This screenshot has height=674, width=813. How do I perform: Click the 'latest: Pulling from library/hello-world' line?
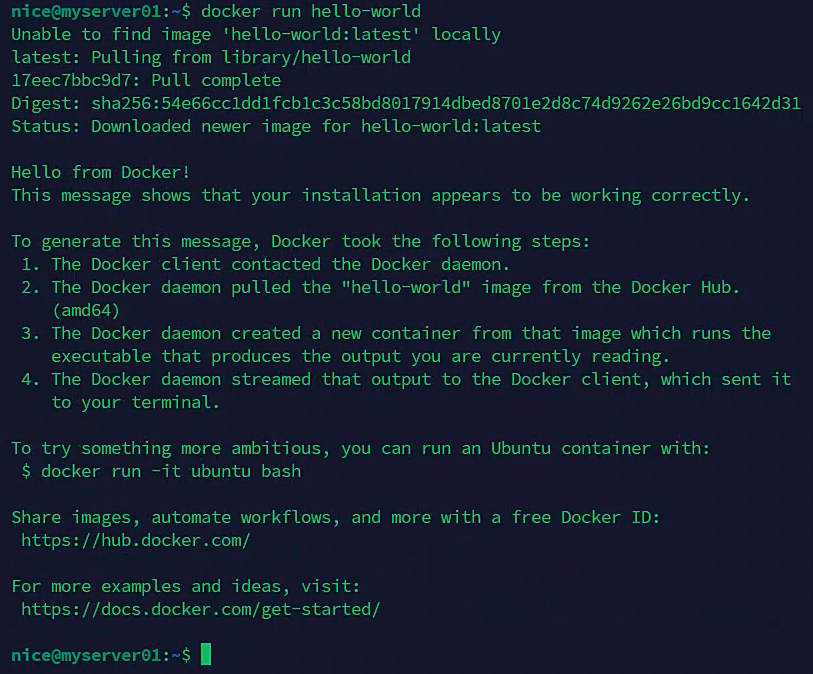click(x=211, y=57)
